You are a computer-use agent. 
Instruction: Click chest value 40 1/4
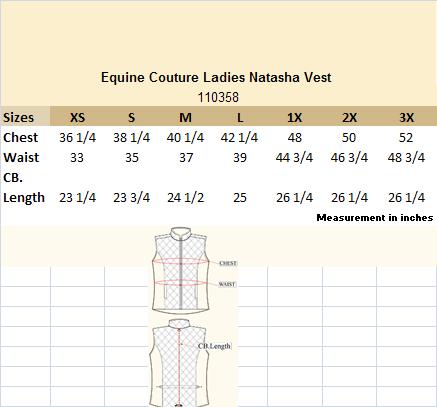tap(185, 137)
